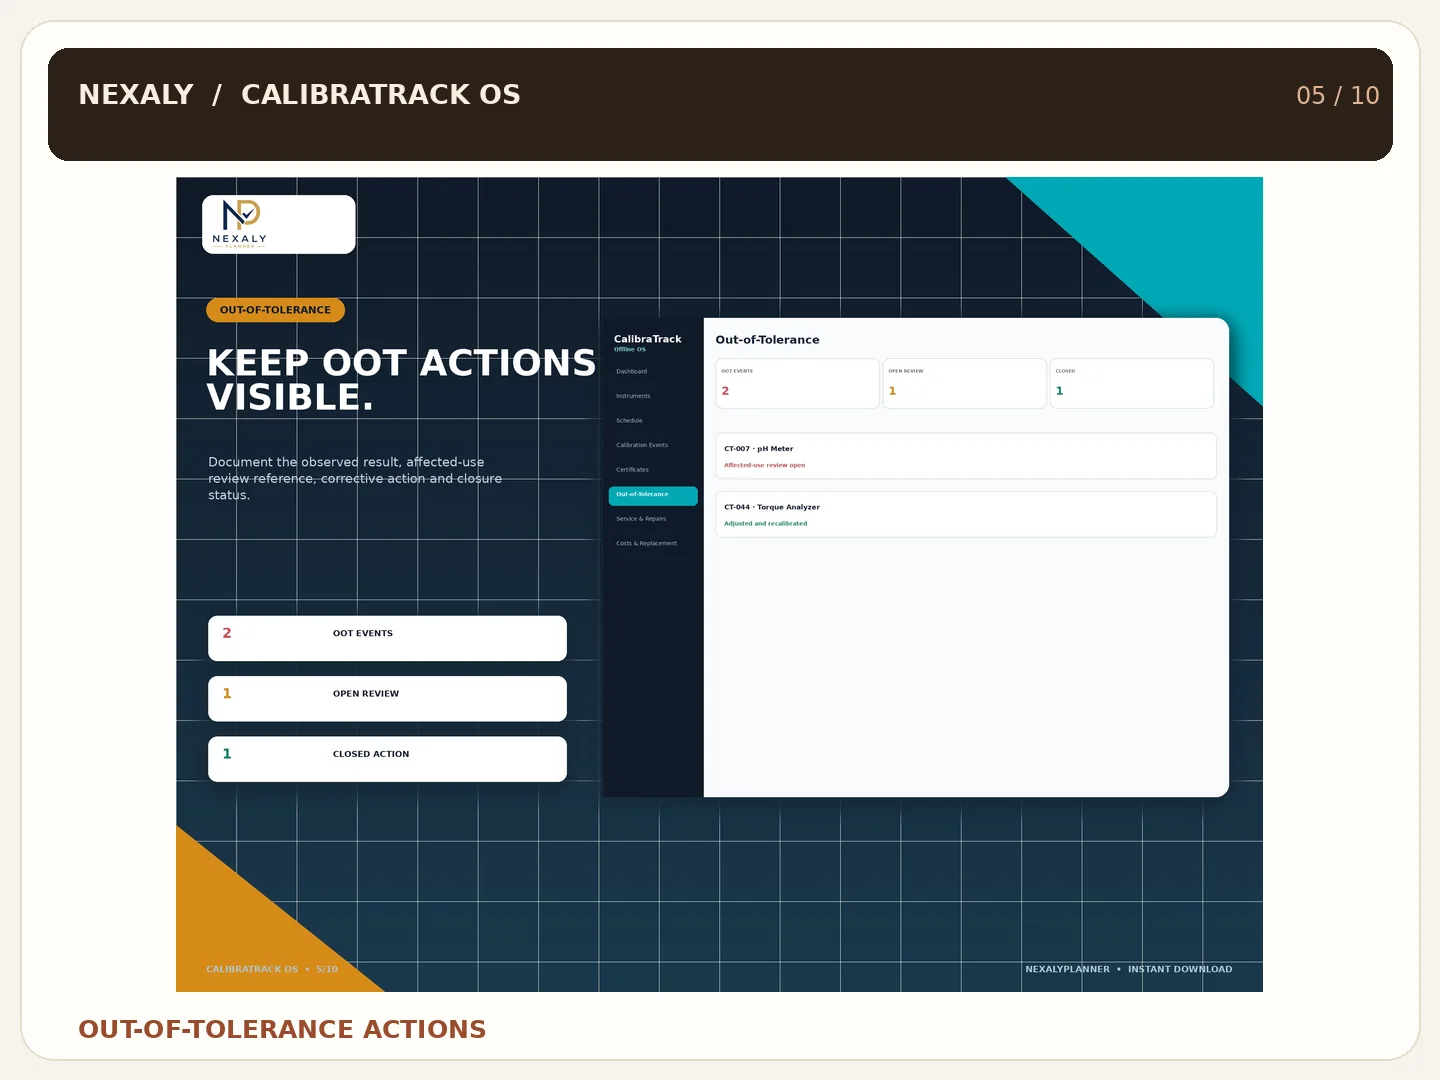1440x1080 pixels.
Task: Open the CT-007 pH Meter row
Action: point(966,456)
